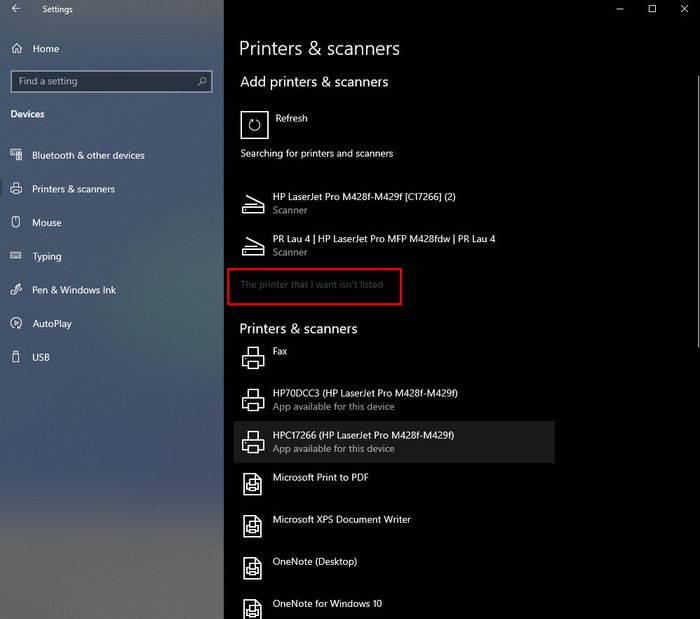
Task: Click 'The printer that I want isn't listed'
Action: click(312, 285)
